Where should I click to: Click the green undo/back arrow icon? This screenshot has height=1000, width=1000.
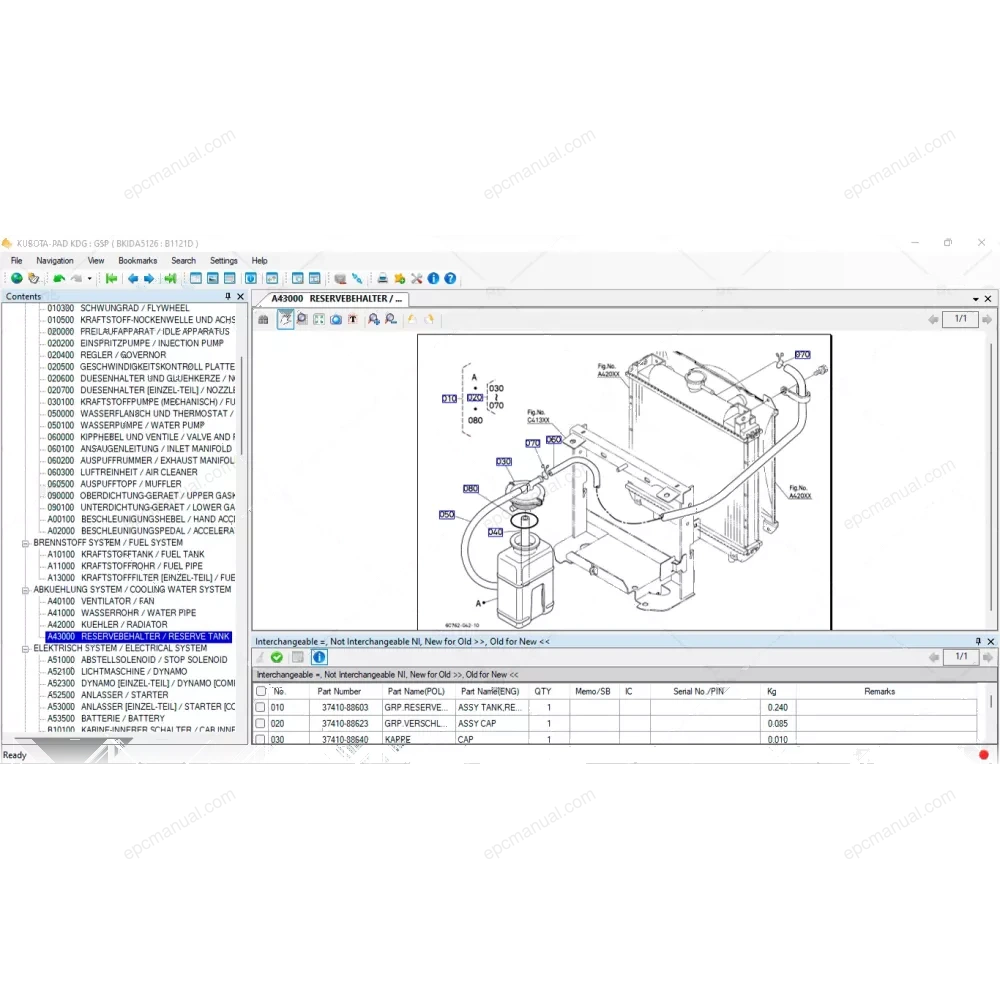(59, 278)
